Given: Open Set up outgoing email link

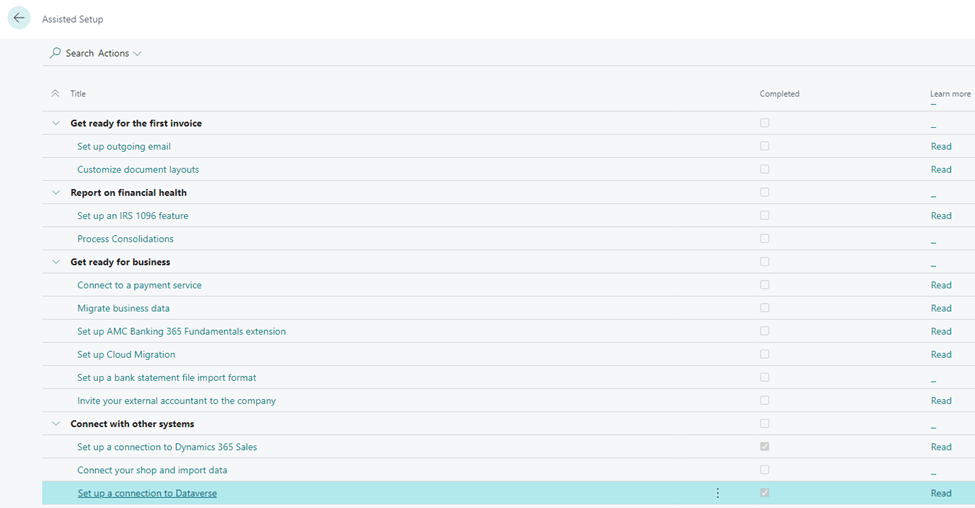Looking at the screenshot, I should click(124, 147).
